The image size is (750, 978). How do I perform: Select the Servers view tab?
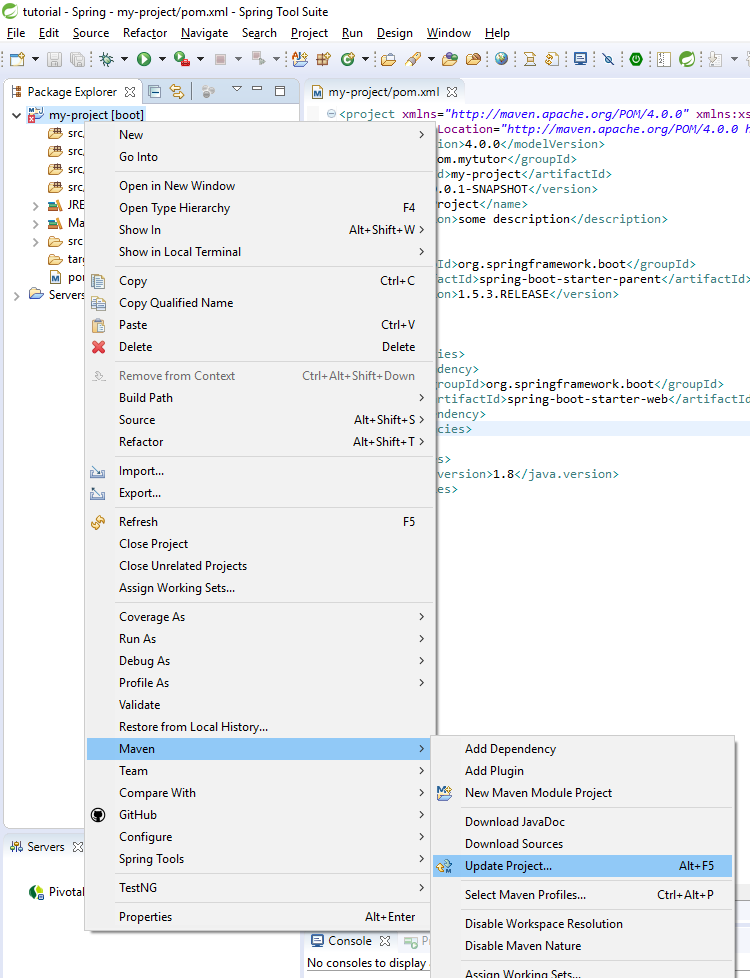(46, 846)
